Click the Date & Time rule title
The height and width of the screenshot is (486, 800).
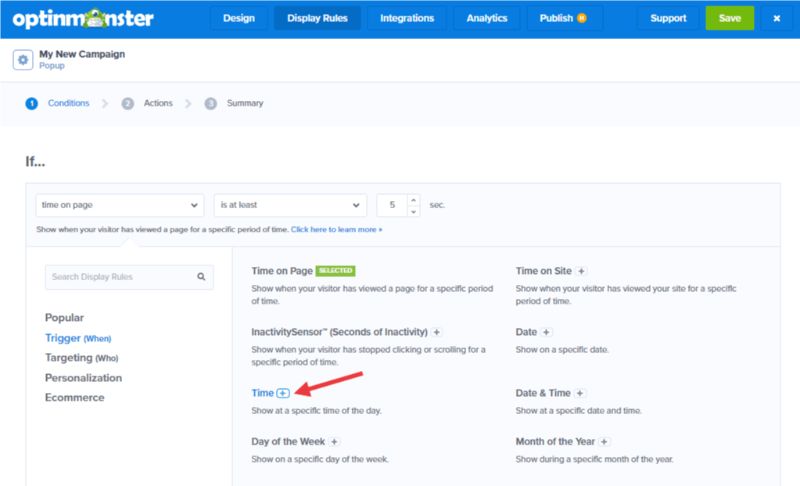click(x=543, y=393)
